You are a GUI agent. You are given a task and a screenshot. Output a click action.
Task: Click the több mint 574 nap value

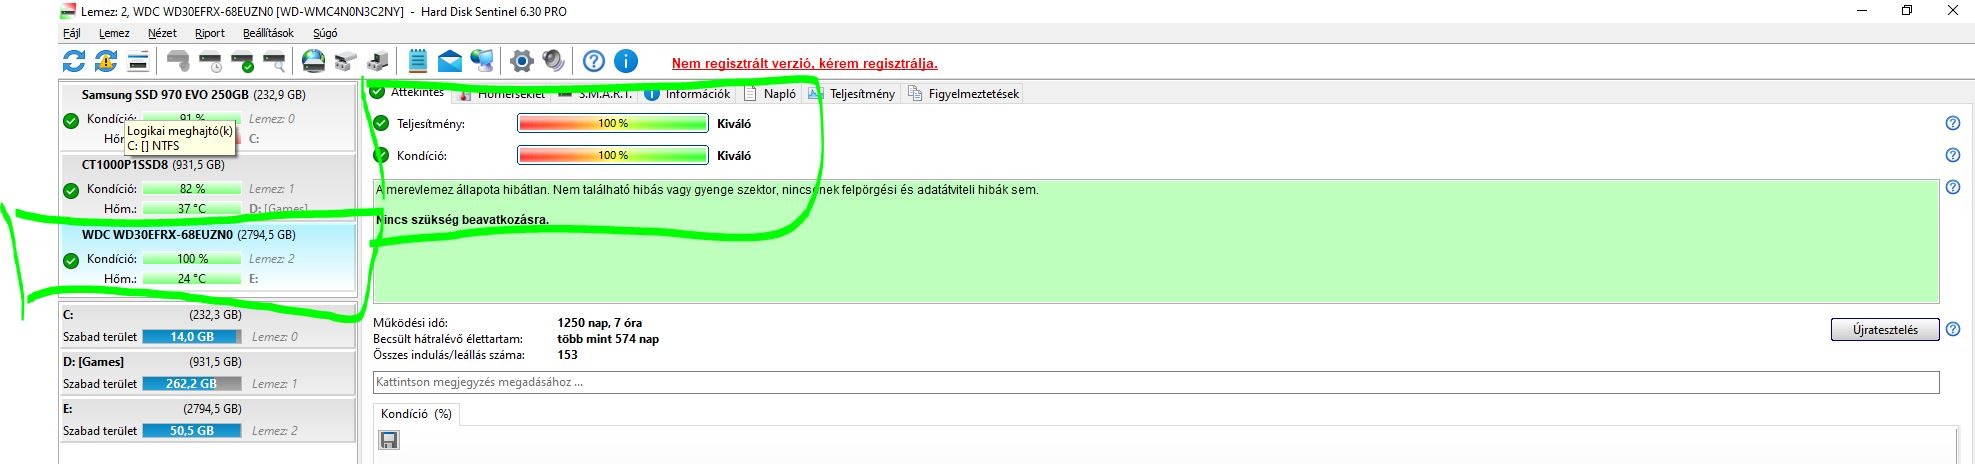pos(608,339)
